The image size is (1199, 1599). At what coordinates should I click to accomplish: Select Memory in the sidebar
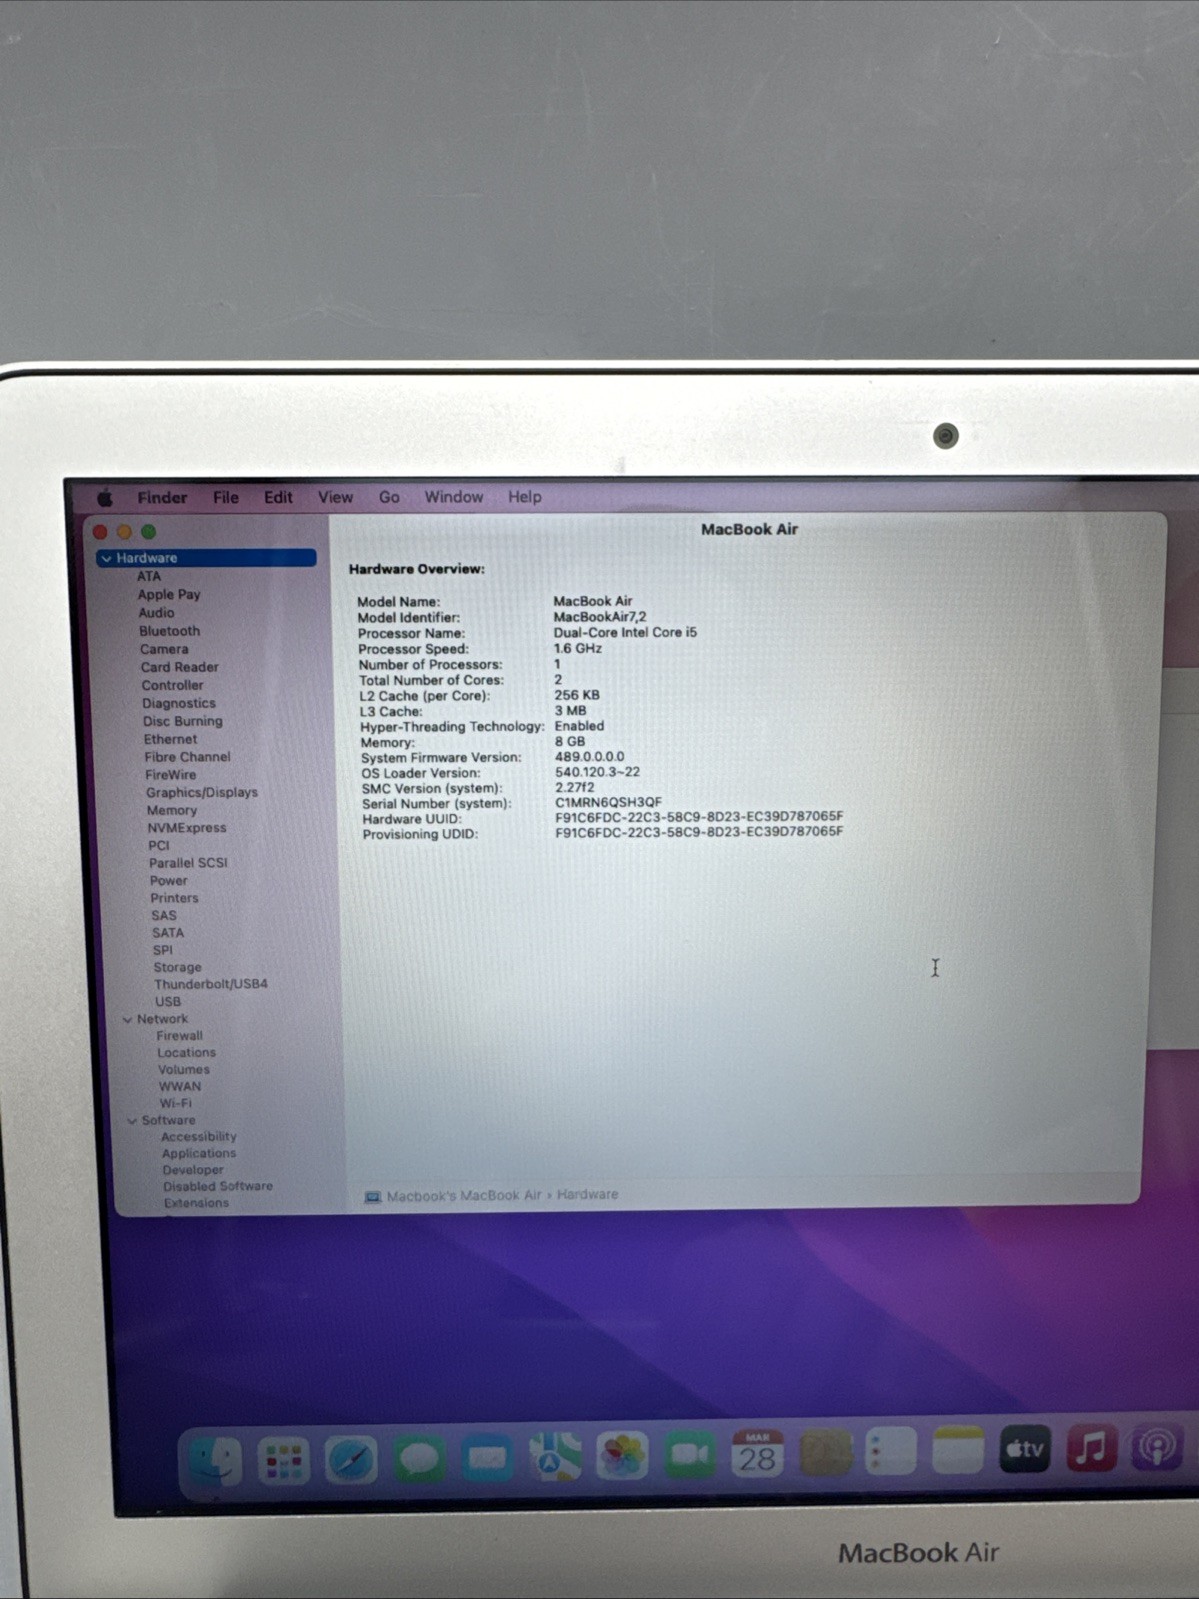(172, 811)
